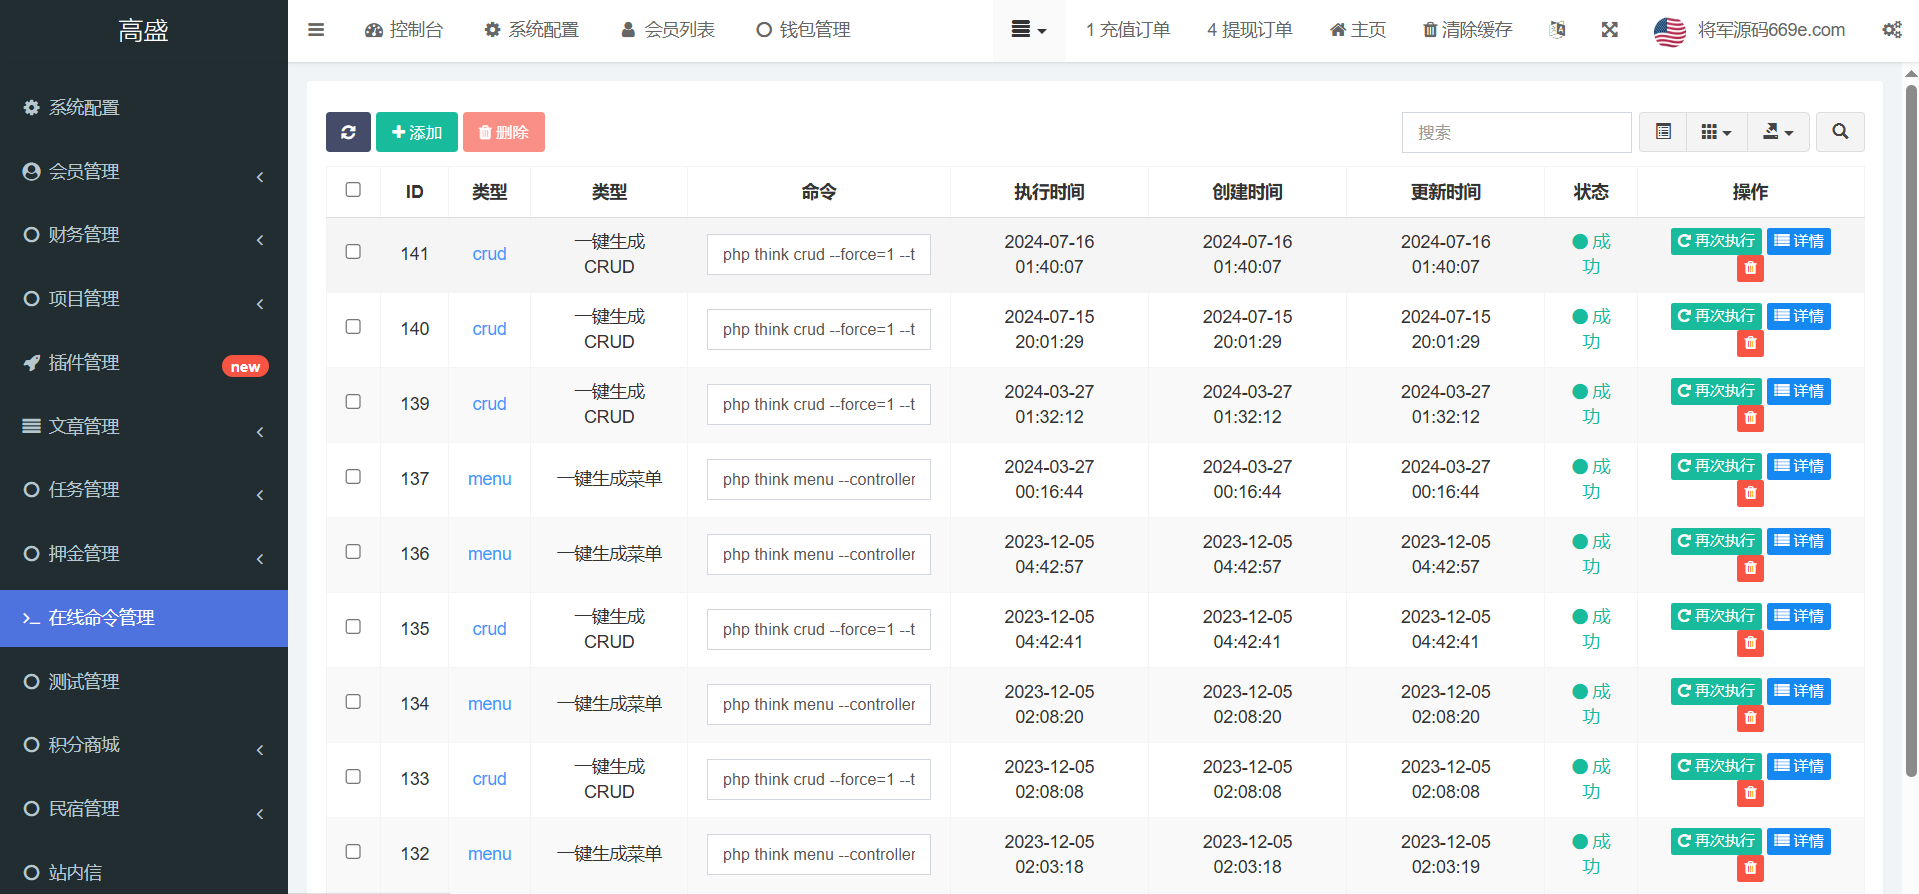
Task: Click the fullscreen expand icon
Action: pyautogui.click(x=1609, y=30)
